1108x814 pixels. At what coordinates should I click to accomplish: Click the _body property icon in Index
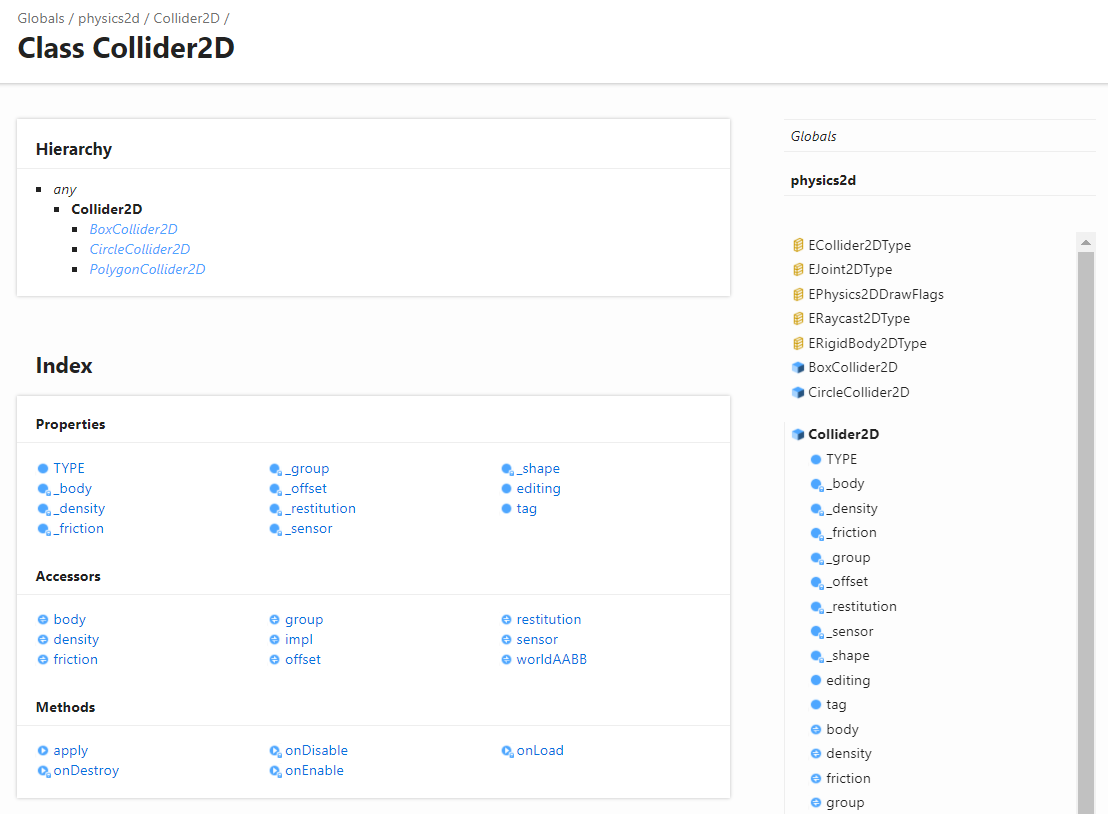pos(44,489)
